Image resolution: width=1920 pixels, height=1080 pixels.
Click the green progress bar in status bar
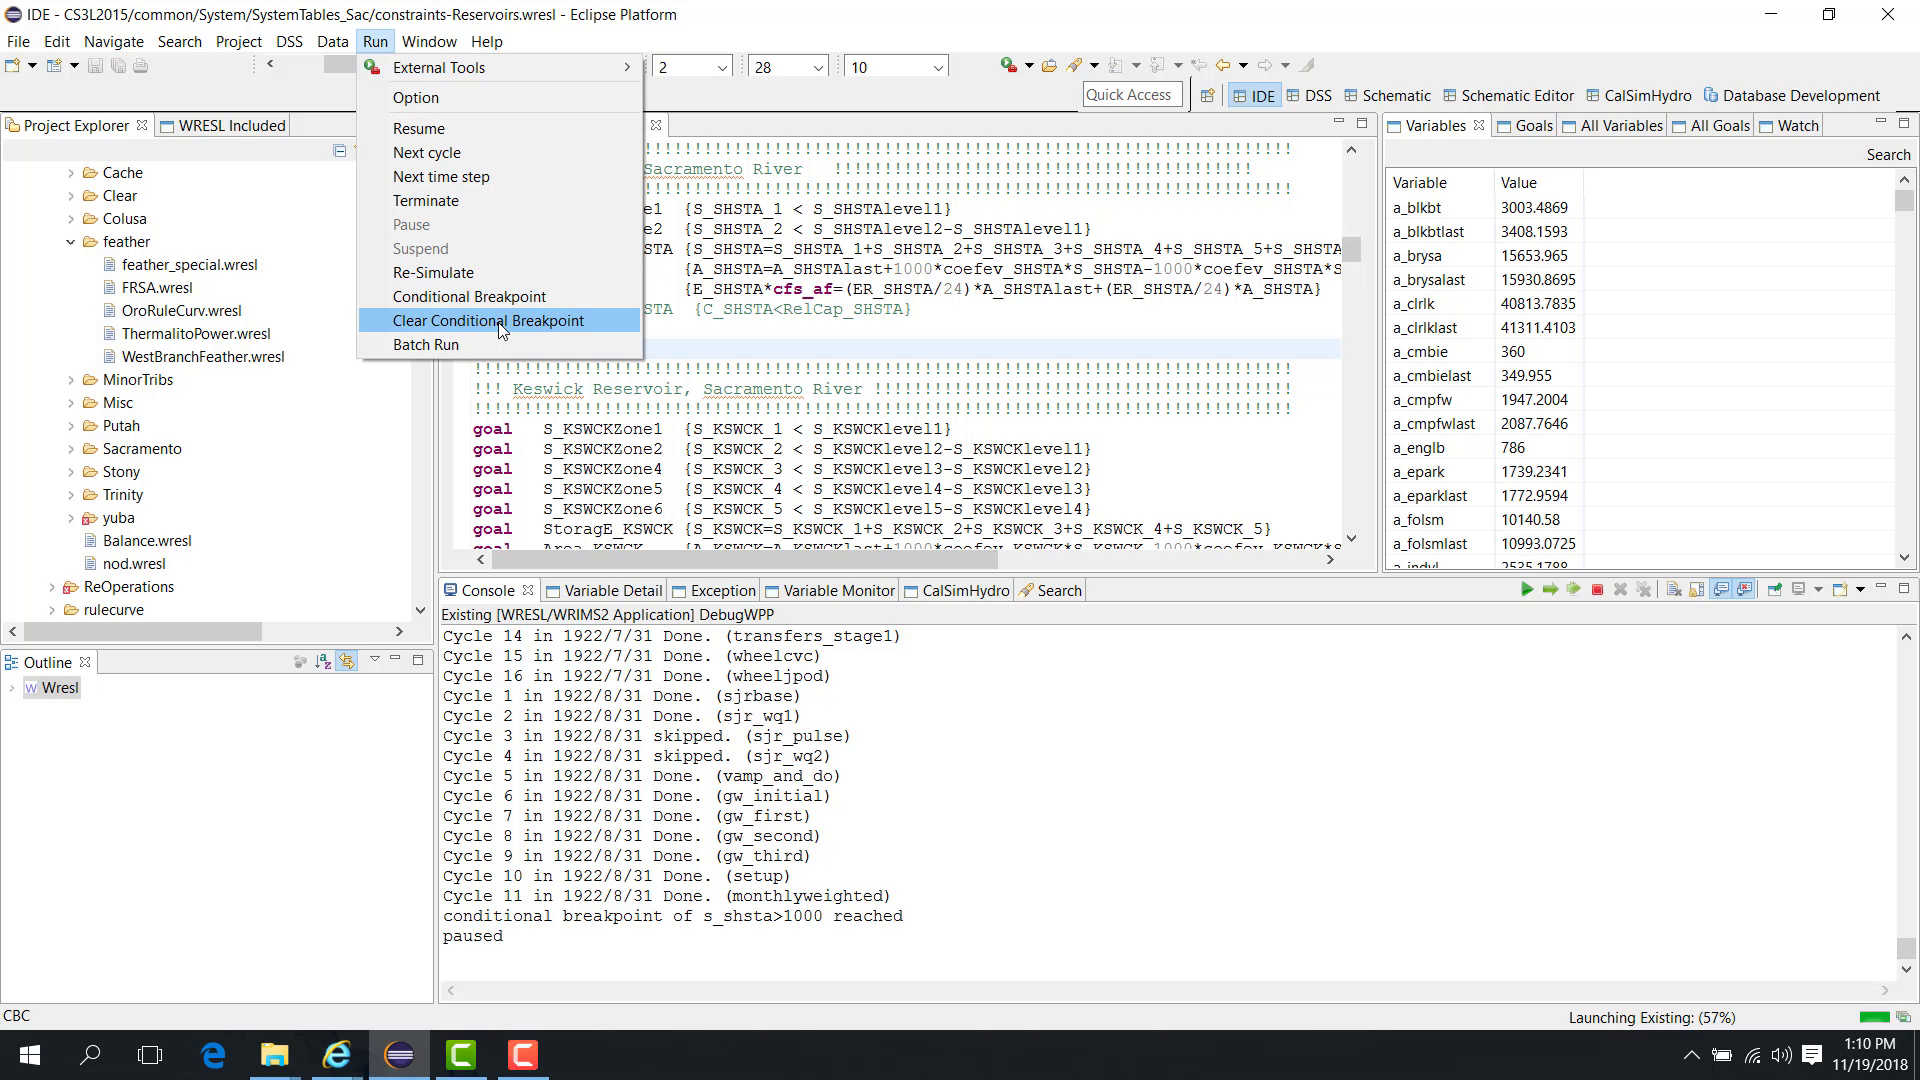1874,1018
